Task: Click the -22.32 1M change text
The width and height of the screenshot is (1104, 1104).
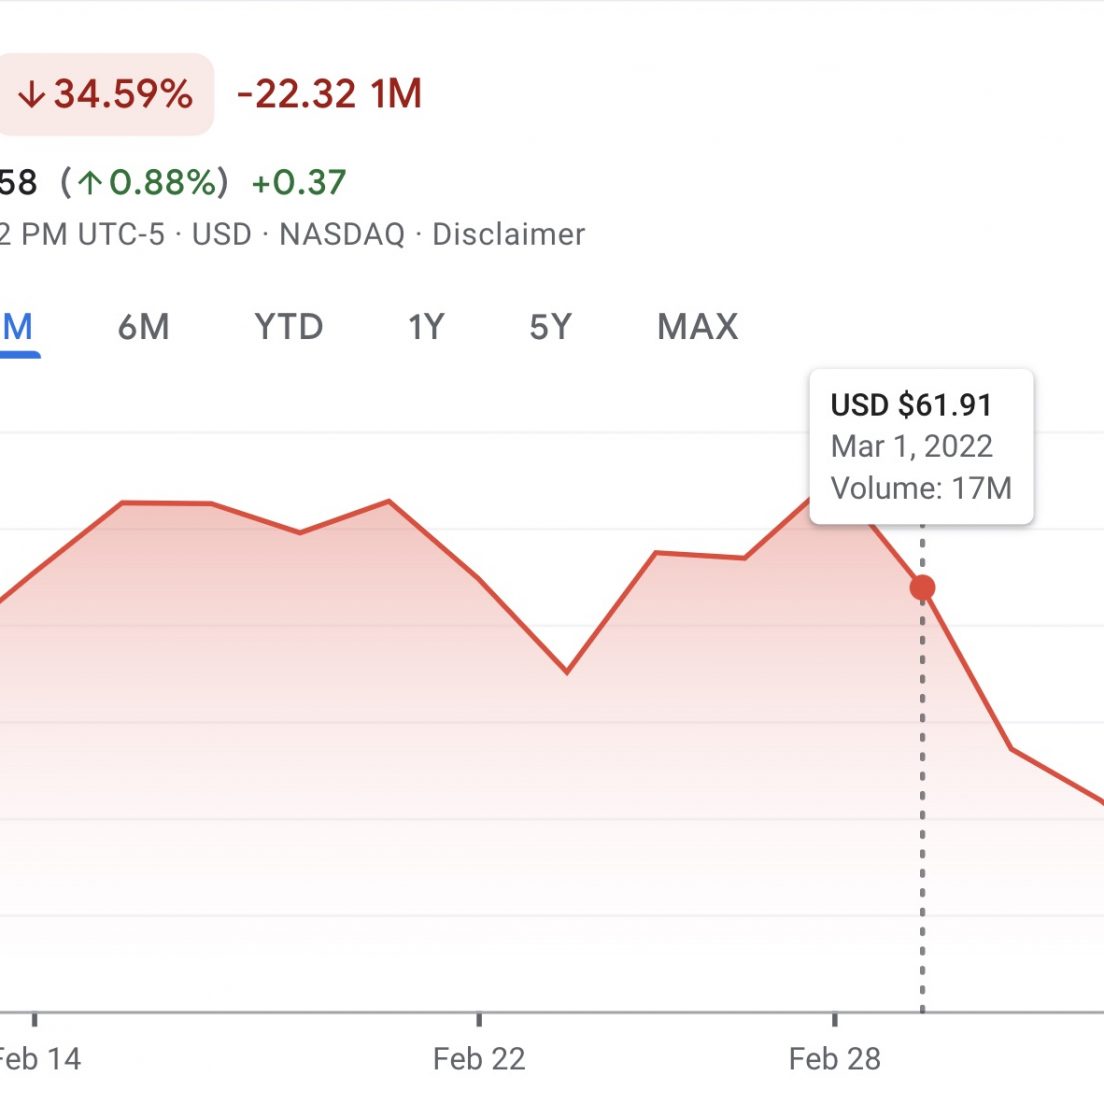Action: [x=330, y=94]
